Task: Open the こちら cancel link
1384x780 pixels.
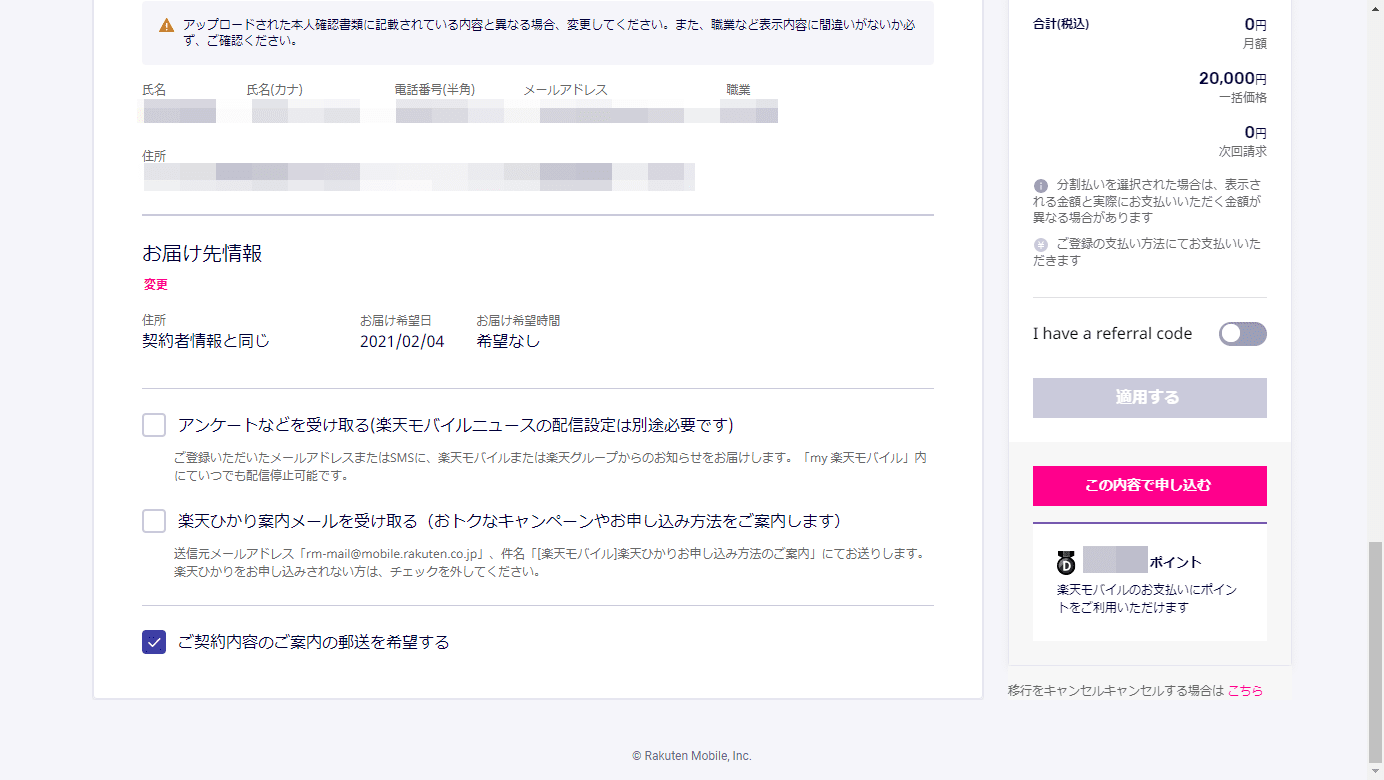Action: (x=1245, y=691)
